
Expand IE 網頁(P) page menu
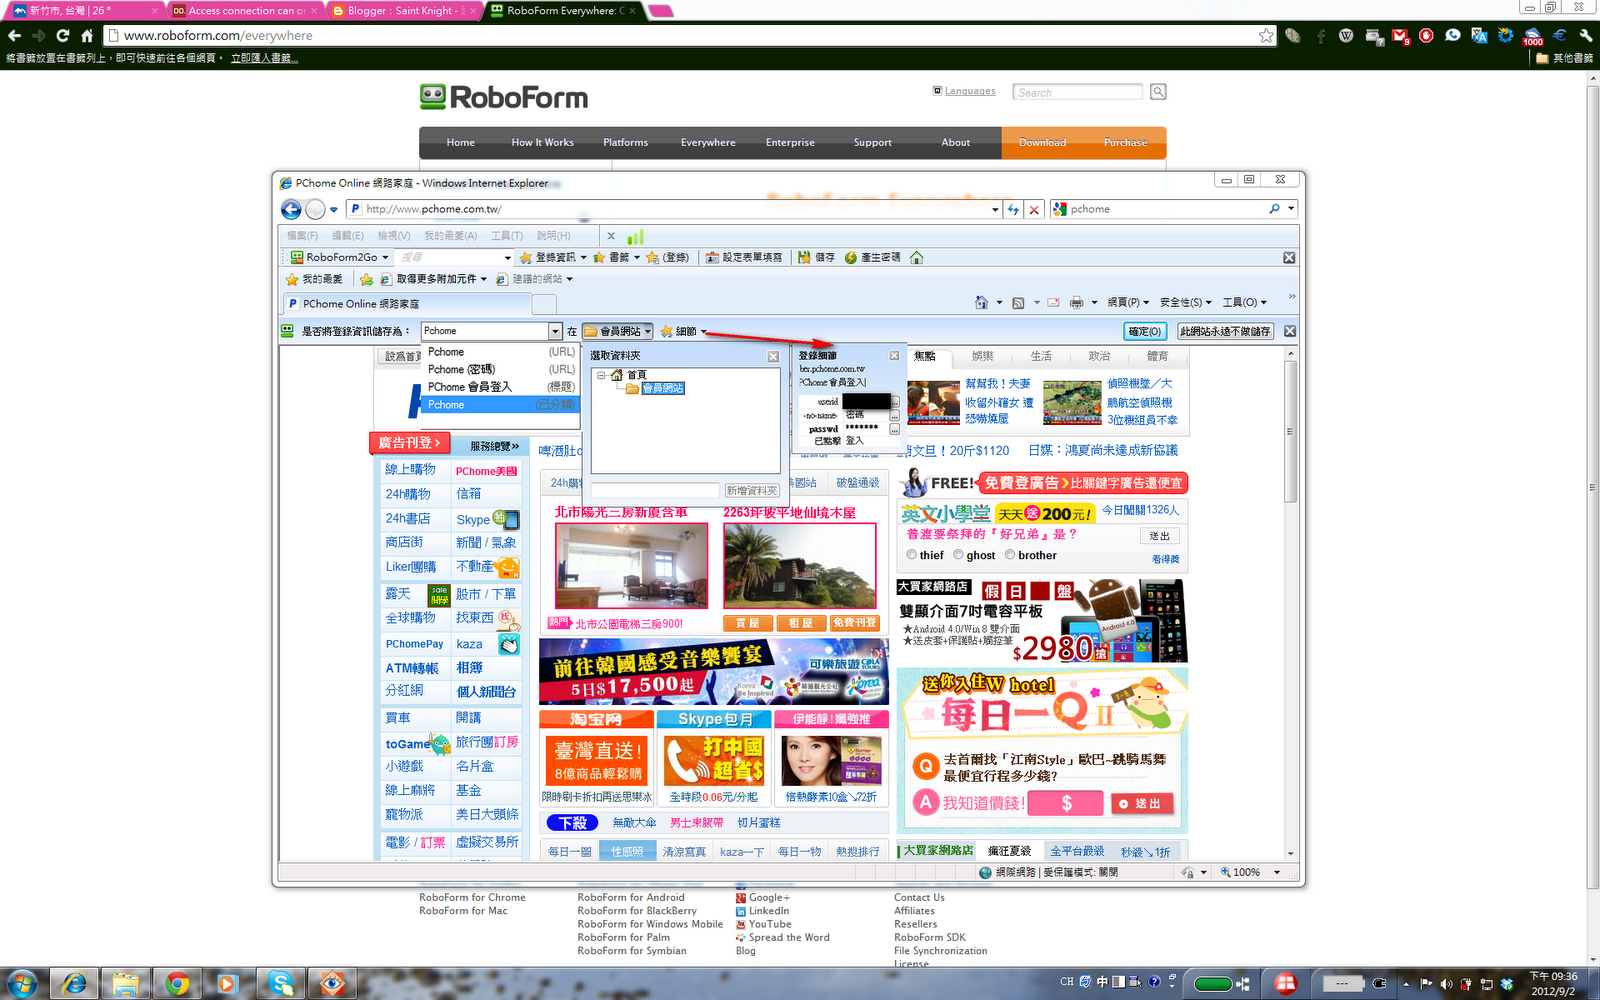coord(1128,302)
